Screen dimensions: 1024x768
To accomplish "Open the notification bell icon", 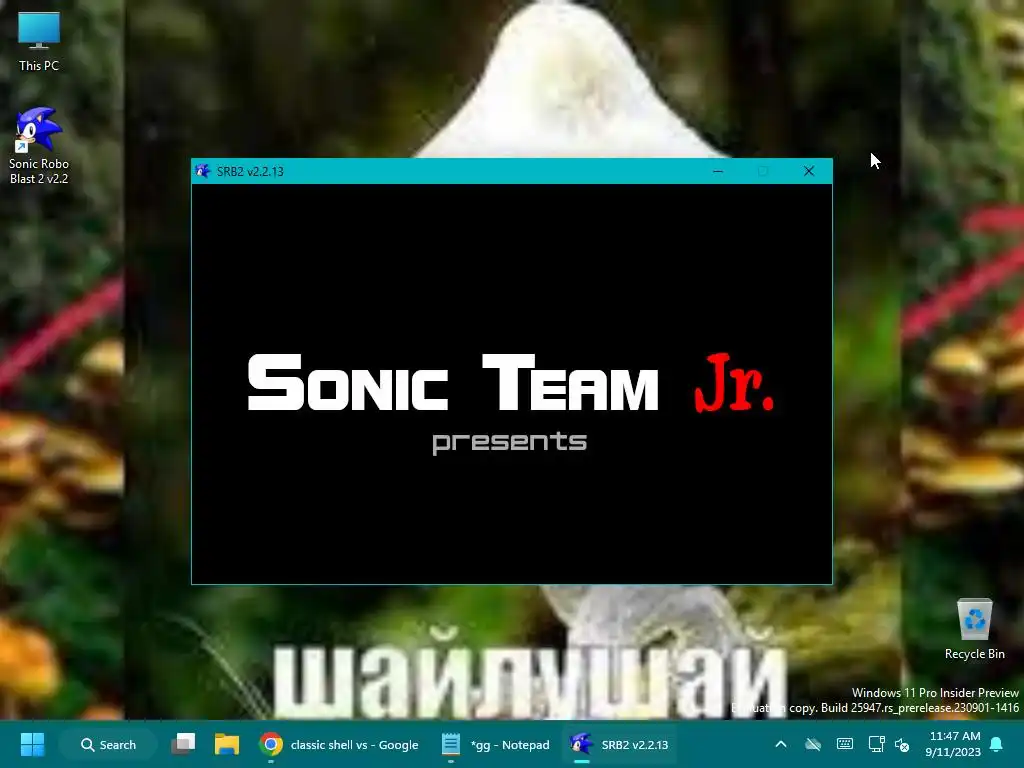I will pos(997,744).
